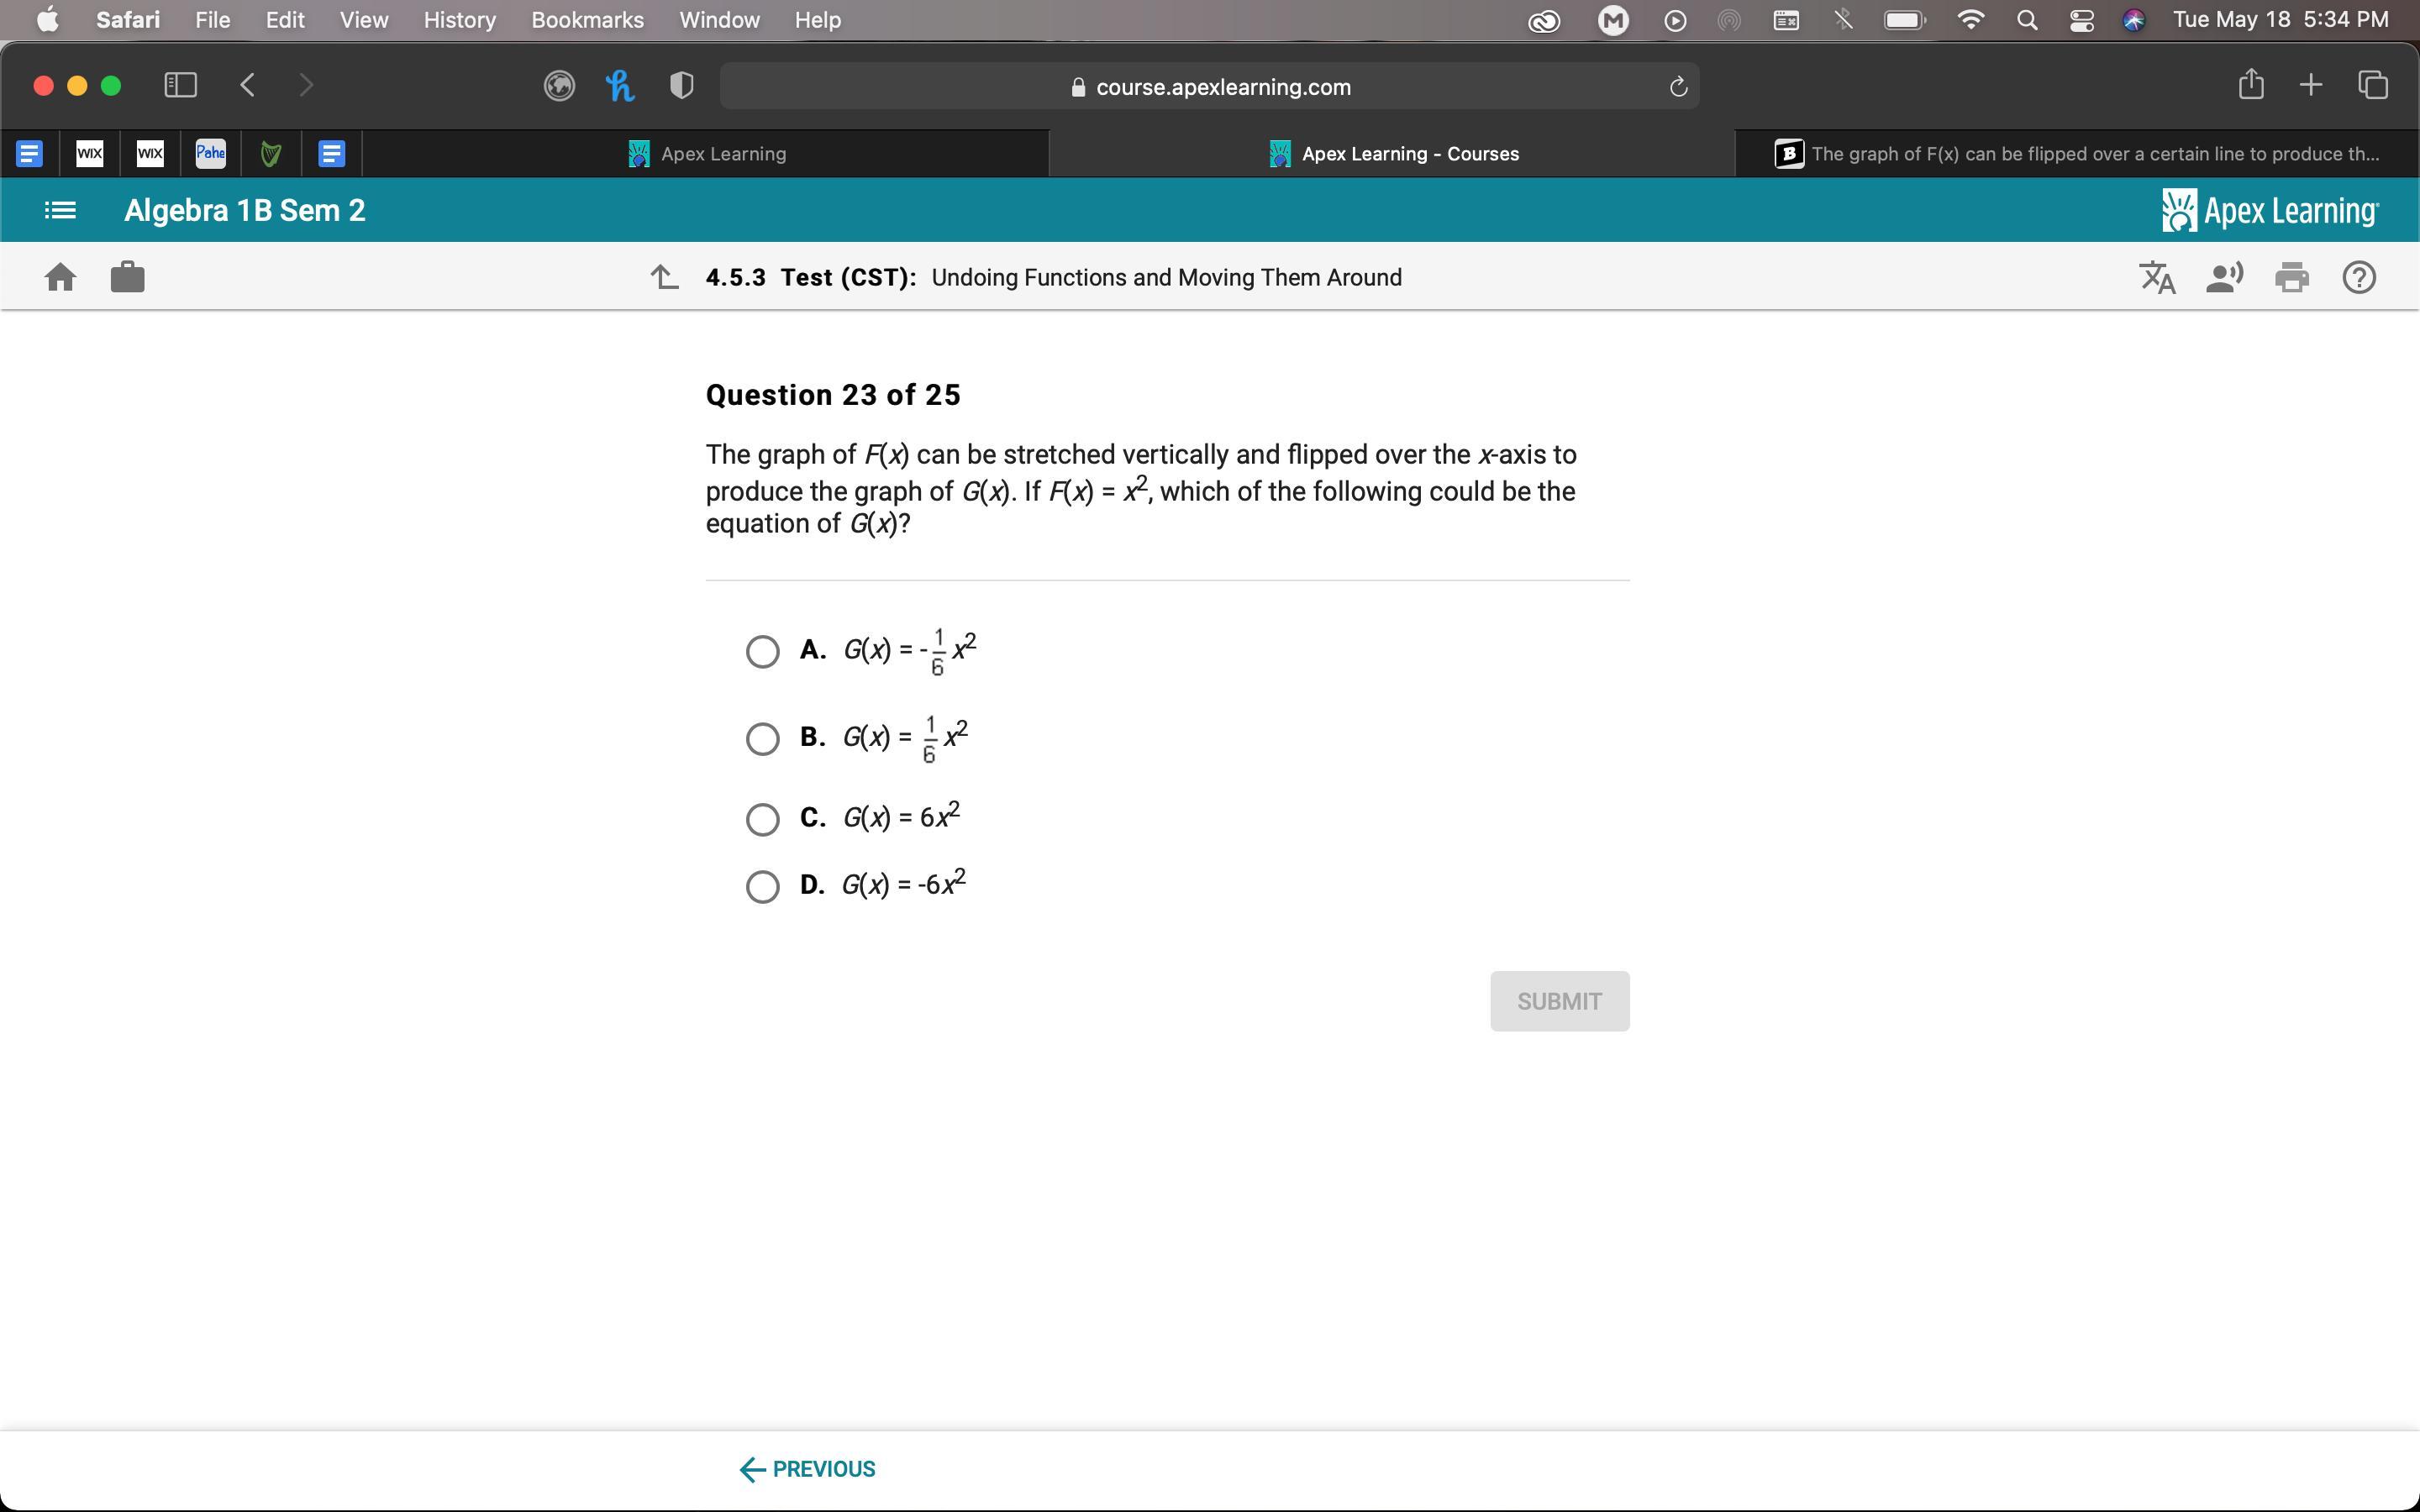Open the Bookmarks menu
This screenshot has width=2420, height=1512.
coord(587,20)
